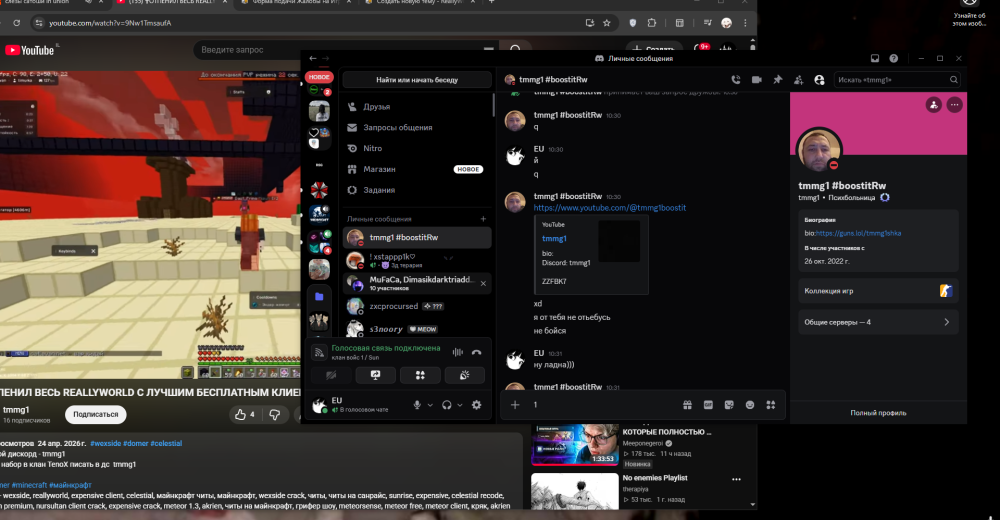
Task: Open the Discord inbox icon
Action: [875, 58]
